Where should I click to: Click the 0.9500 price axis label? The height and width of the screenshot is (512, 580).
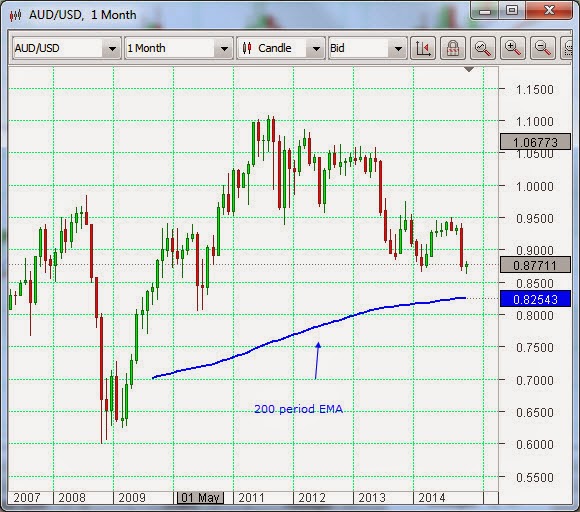point(535,218)
